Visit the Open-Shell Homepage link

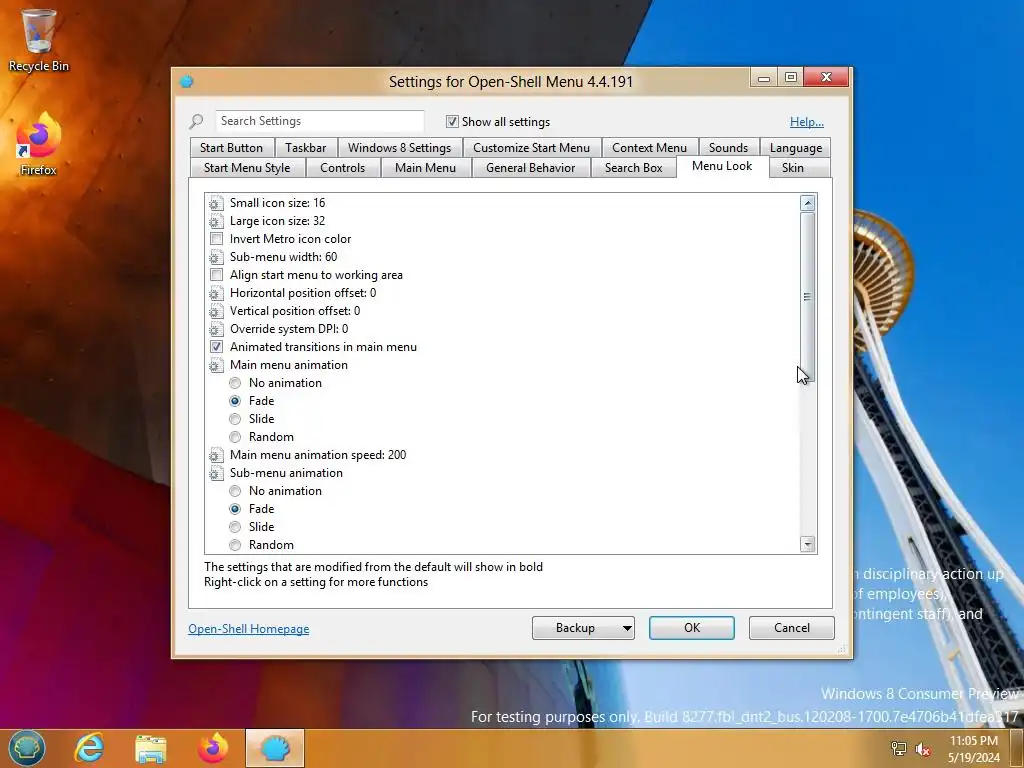[x=249, y=629]
